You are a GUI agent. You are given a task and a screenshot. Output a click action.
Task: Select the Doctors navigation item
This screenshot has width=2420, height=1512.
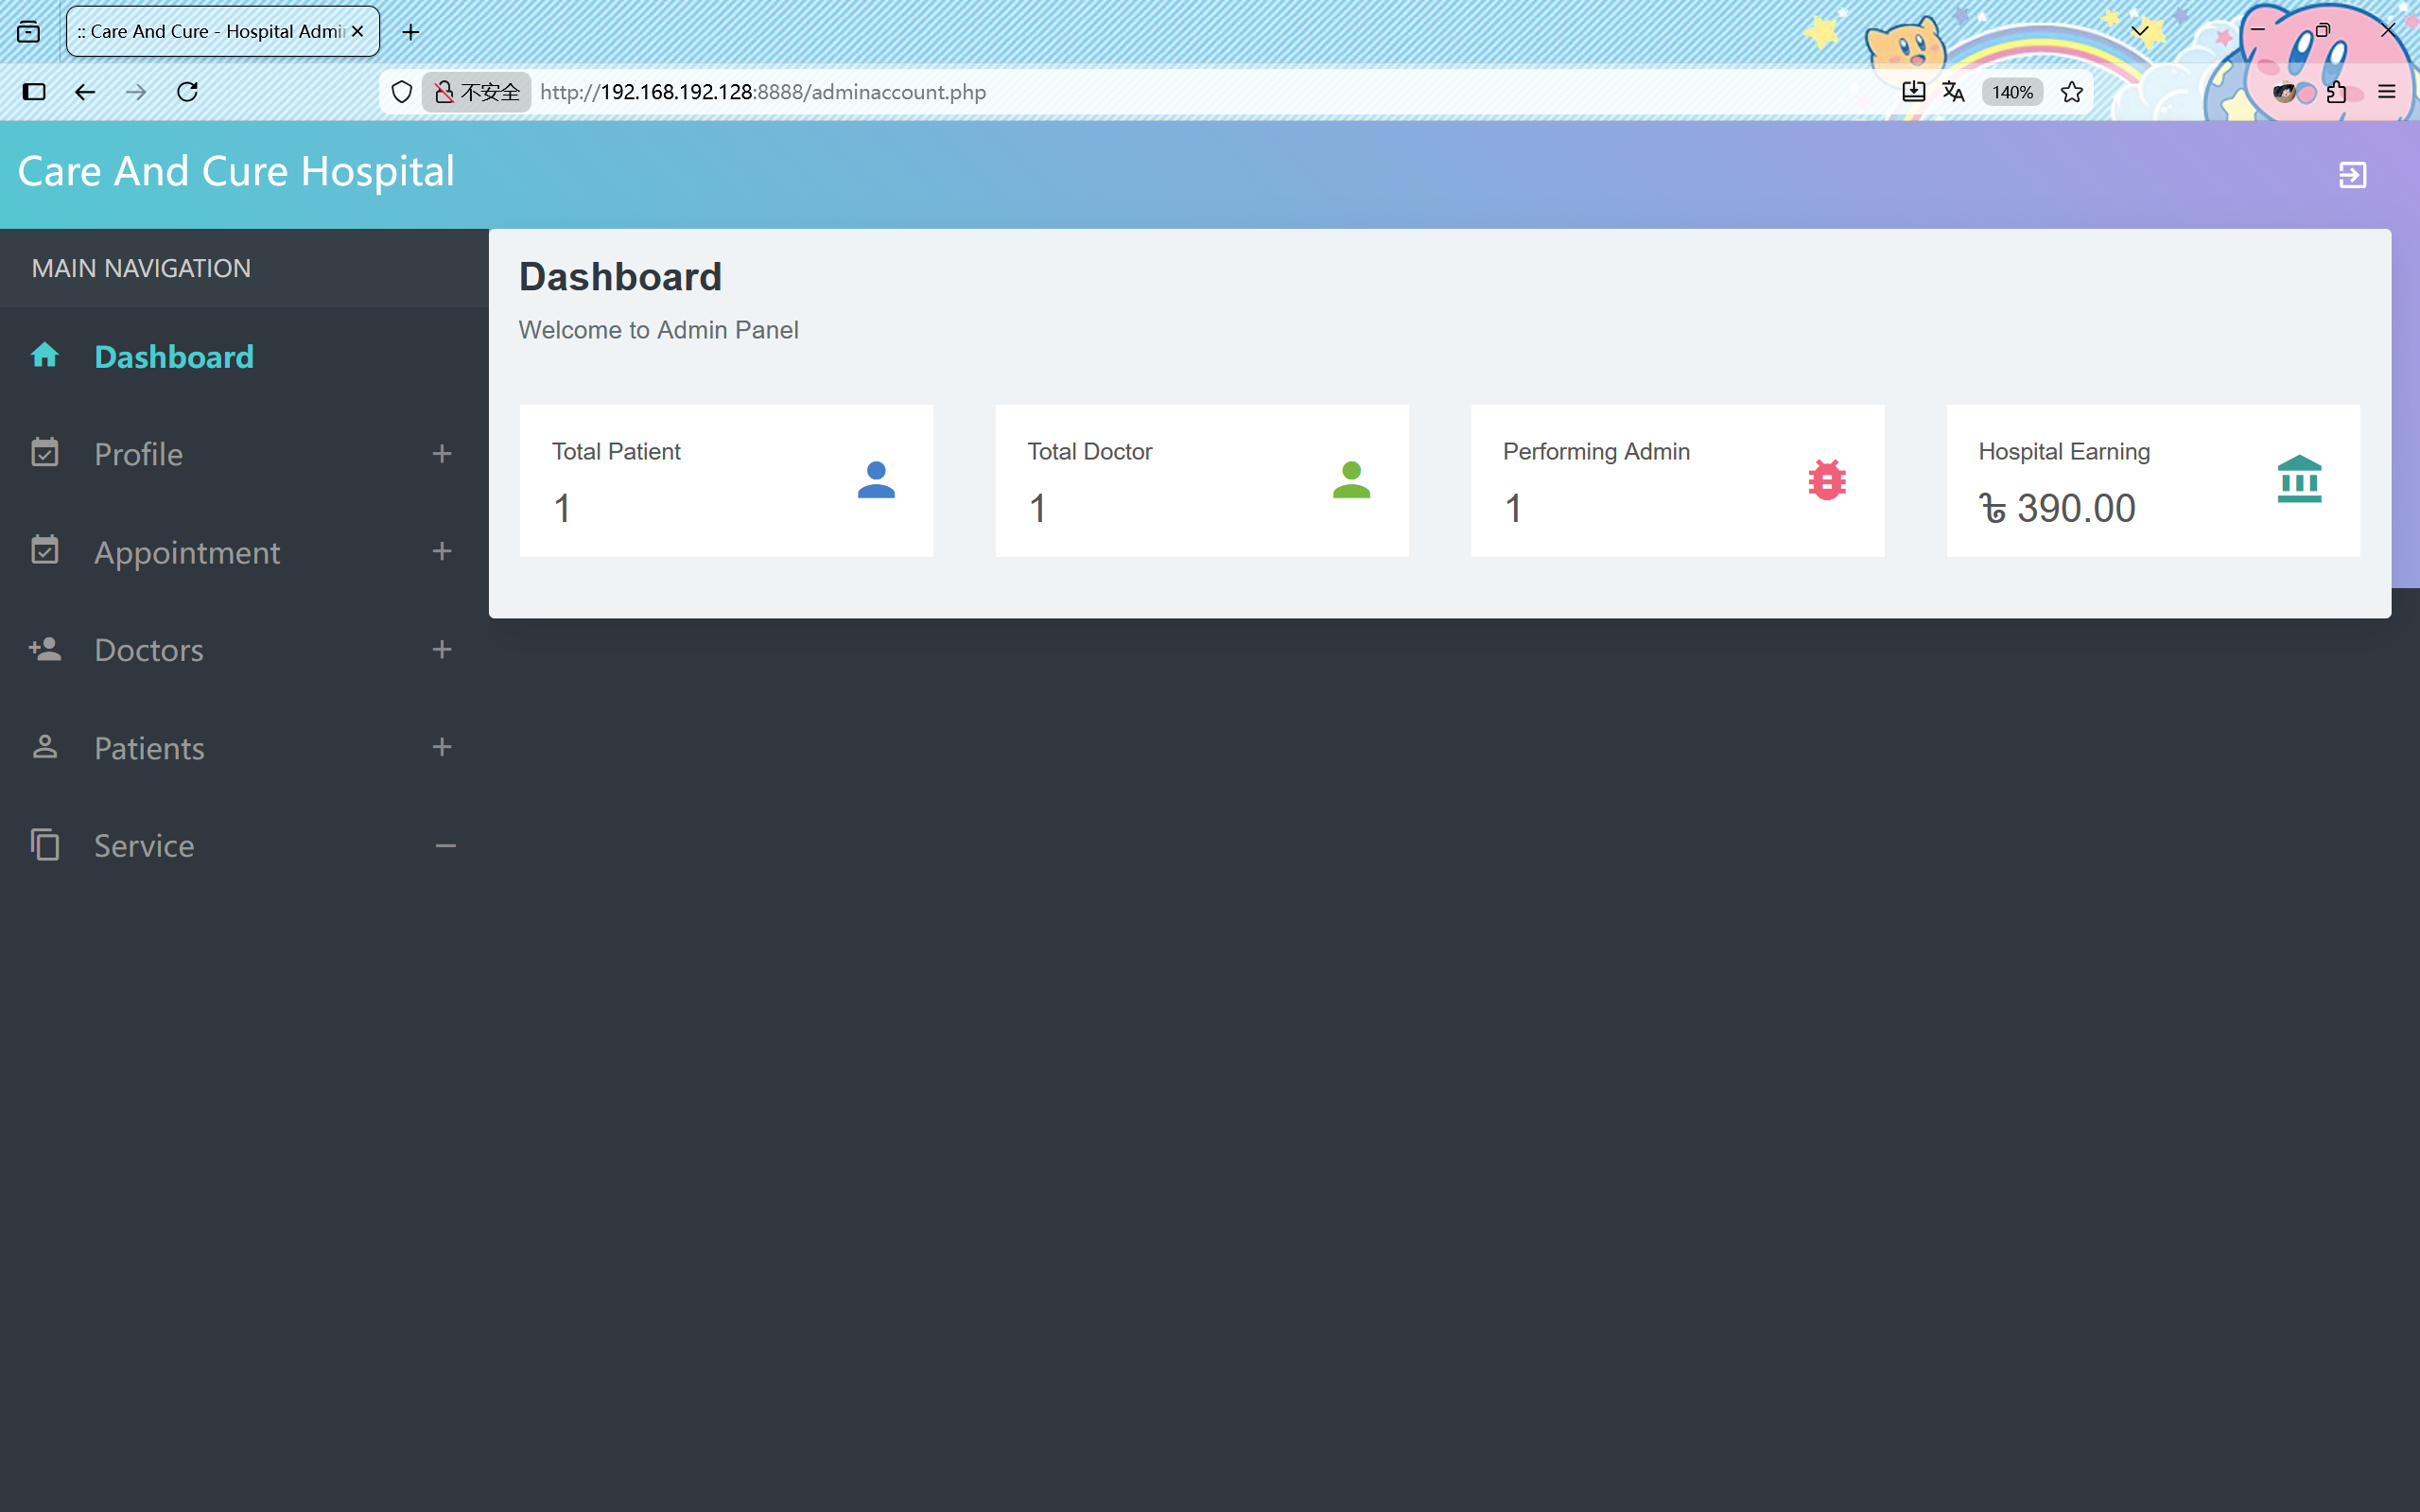[x=149, y=650]
